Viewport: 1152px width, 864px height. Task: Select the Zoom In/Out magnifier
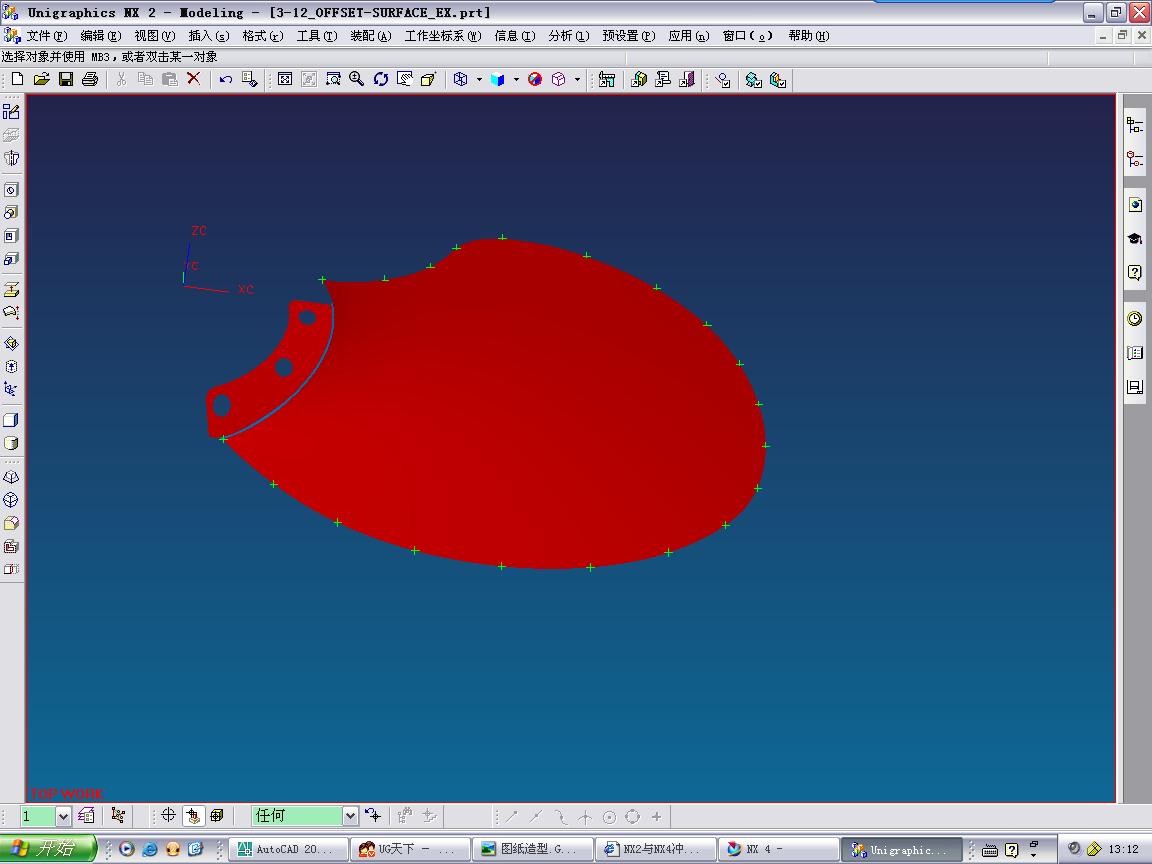[x=356, y=79]
